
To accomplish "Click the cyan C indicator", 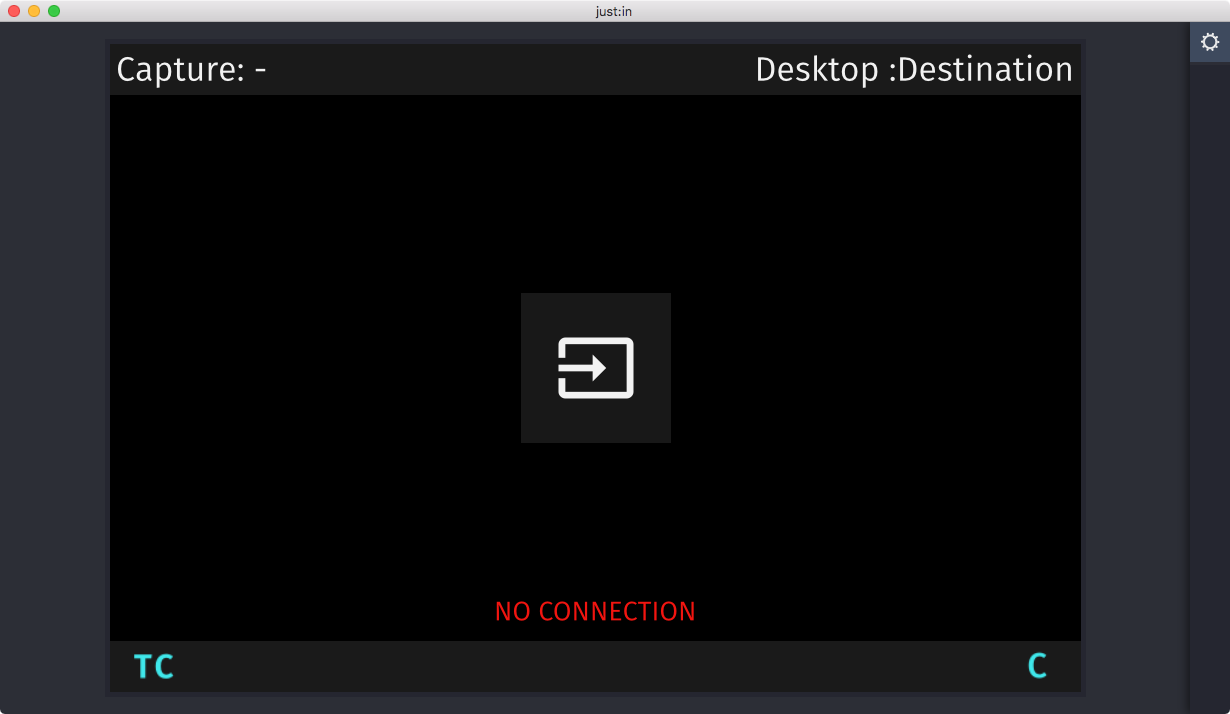I will click(1037, 666).
